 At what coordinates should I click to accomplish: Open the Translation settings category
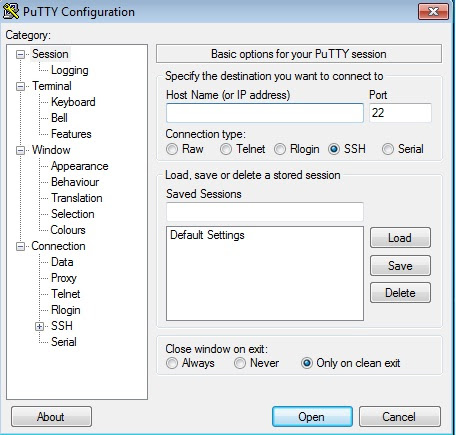coord(77,198)
